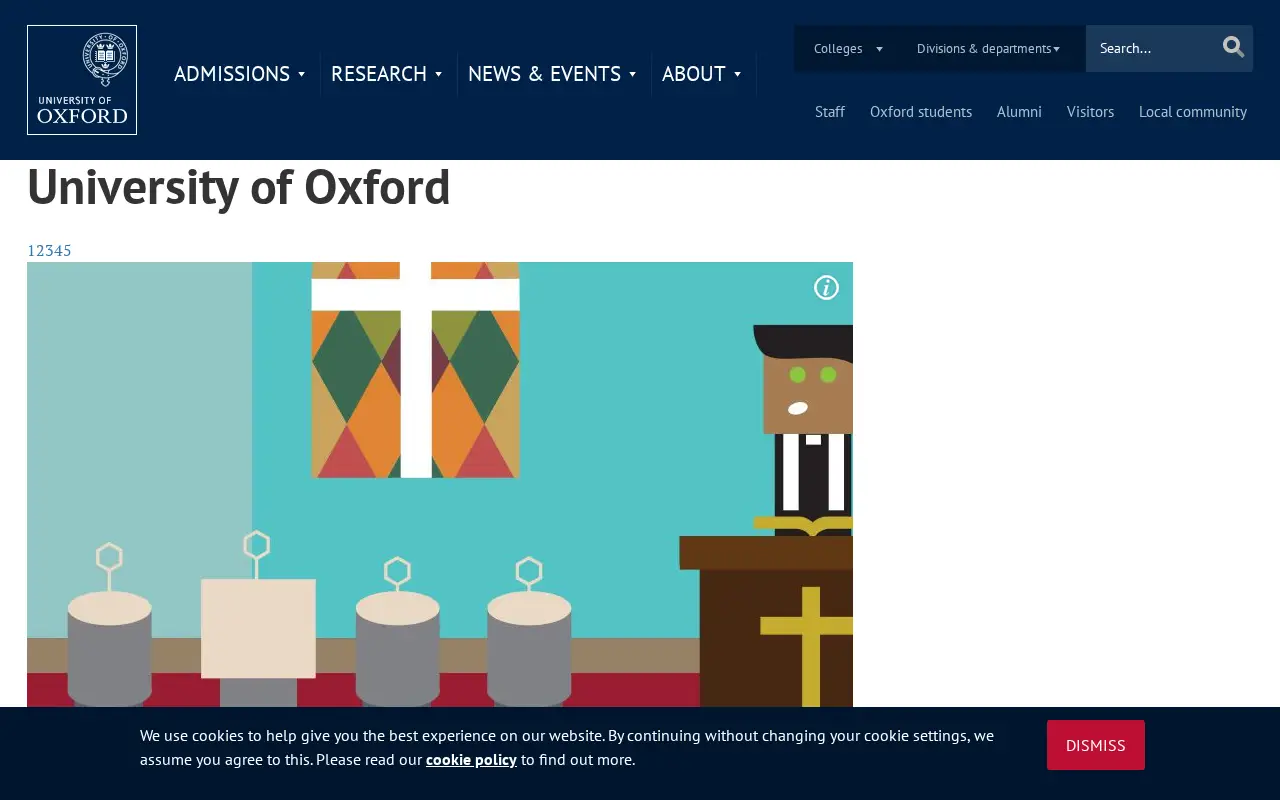Select slide 2 in the slideshow pager
The height and width of the screenshot is (800, 1280).
click(40, 251)
